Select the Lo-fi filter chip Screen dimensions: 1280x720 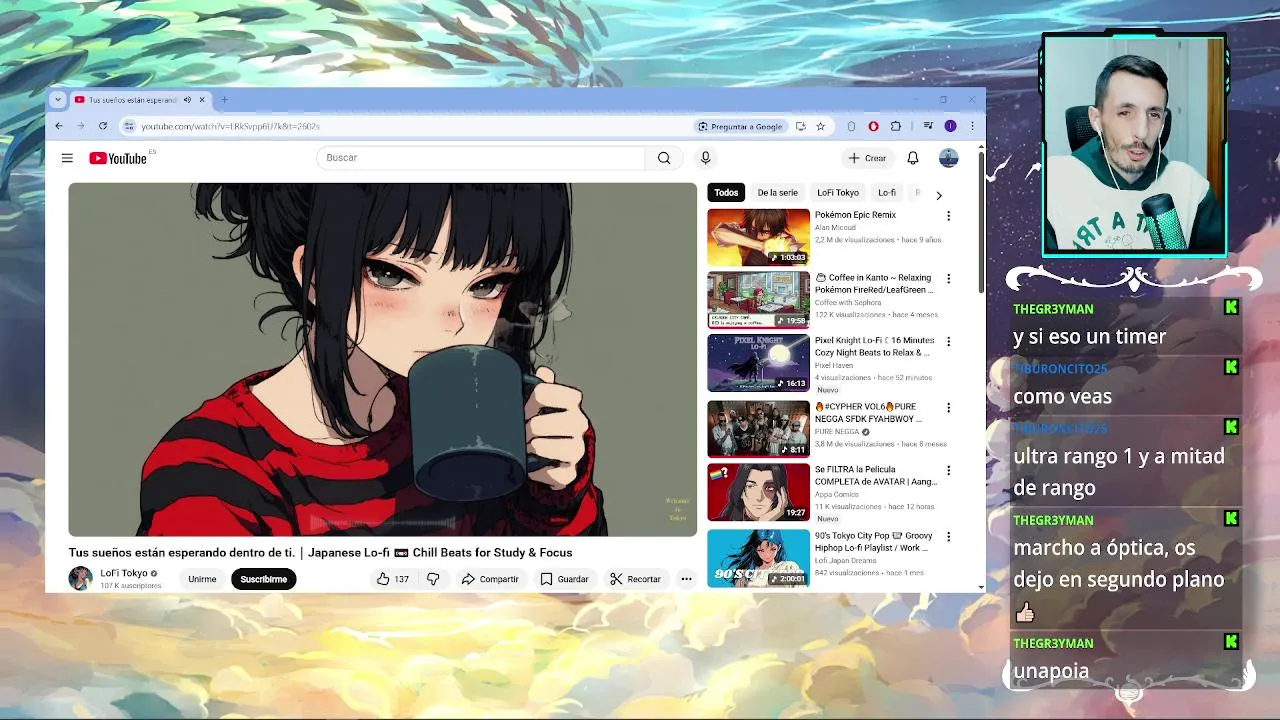click(x=887, y=192)
